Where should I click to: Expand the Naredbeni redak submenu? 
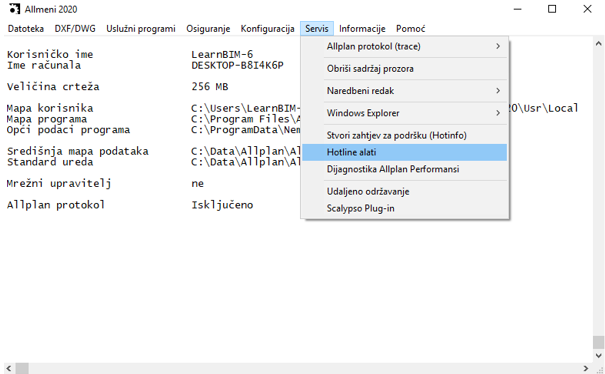[x=405, y=91]
